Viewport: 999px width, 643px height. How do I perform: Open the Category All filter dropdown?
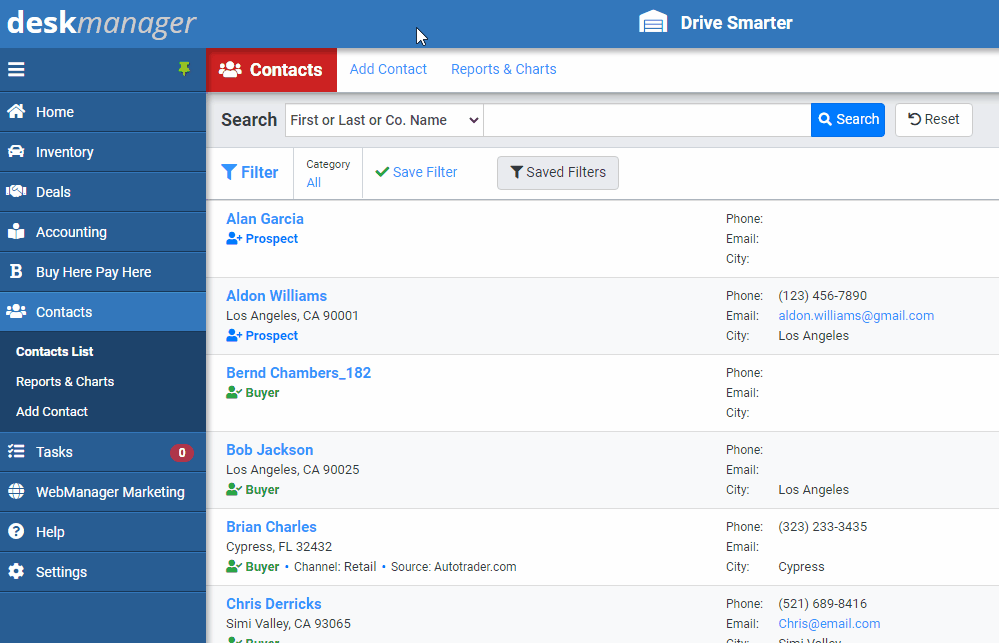point(327,173)
